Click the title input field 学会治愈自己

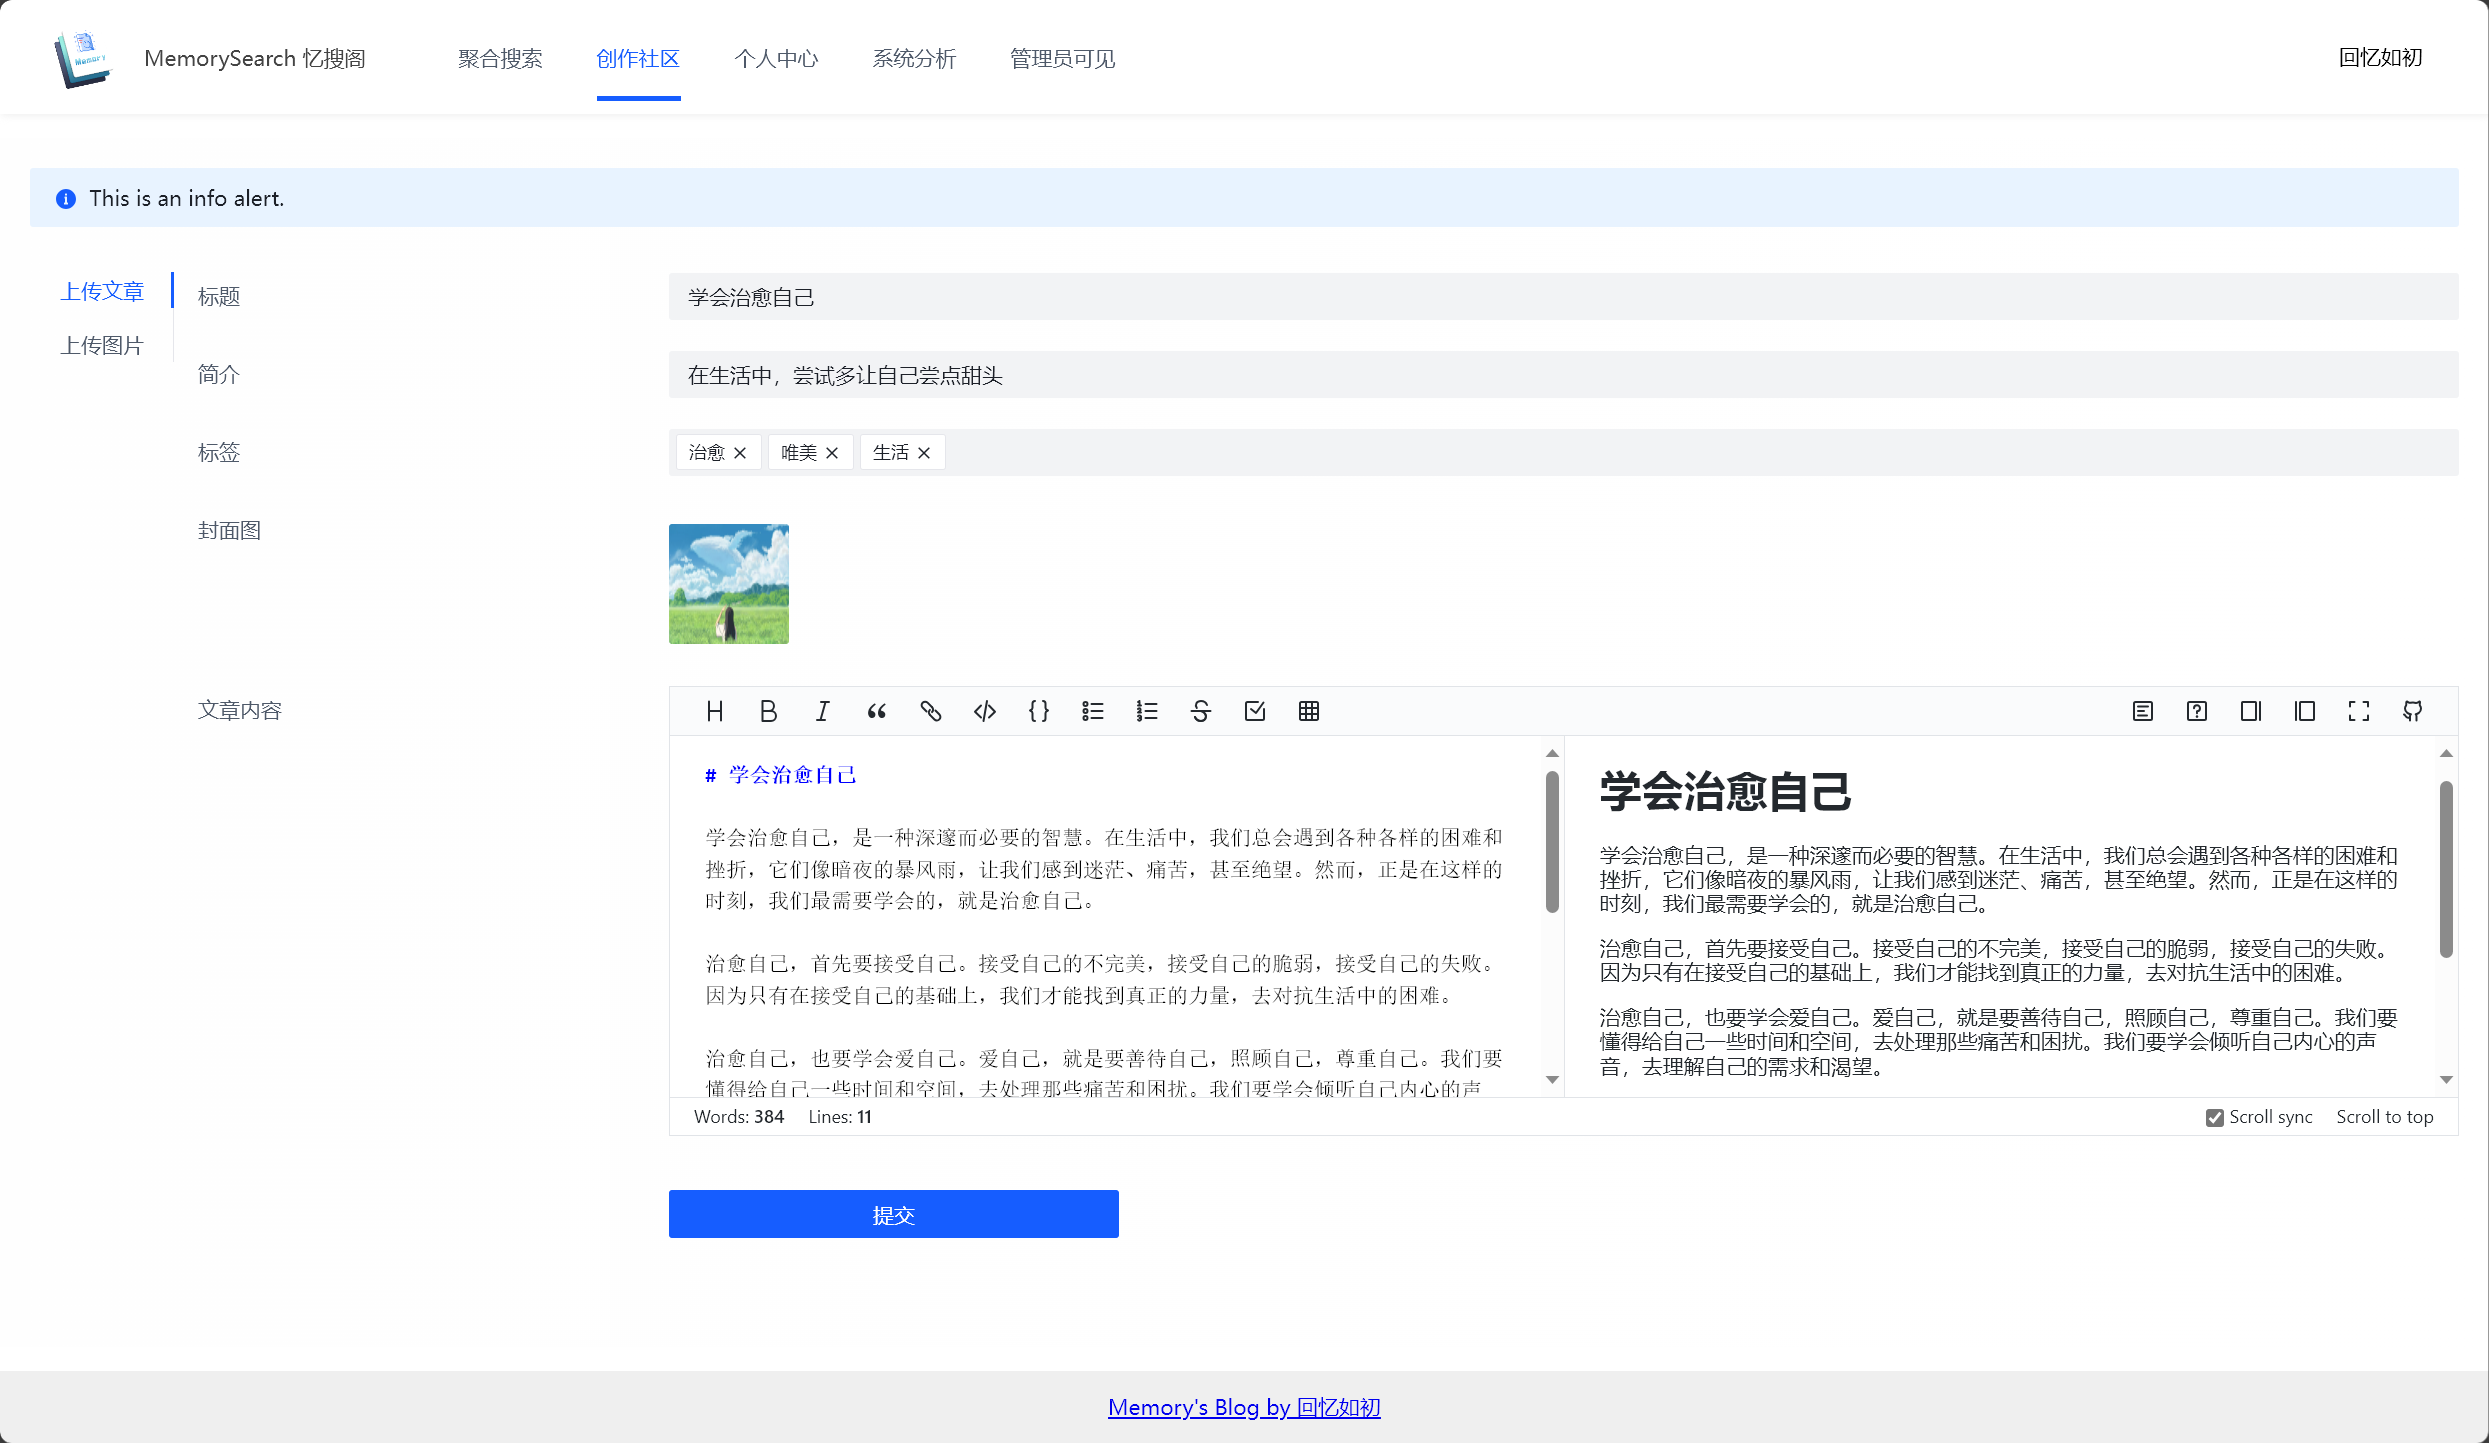1563,297
